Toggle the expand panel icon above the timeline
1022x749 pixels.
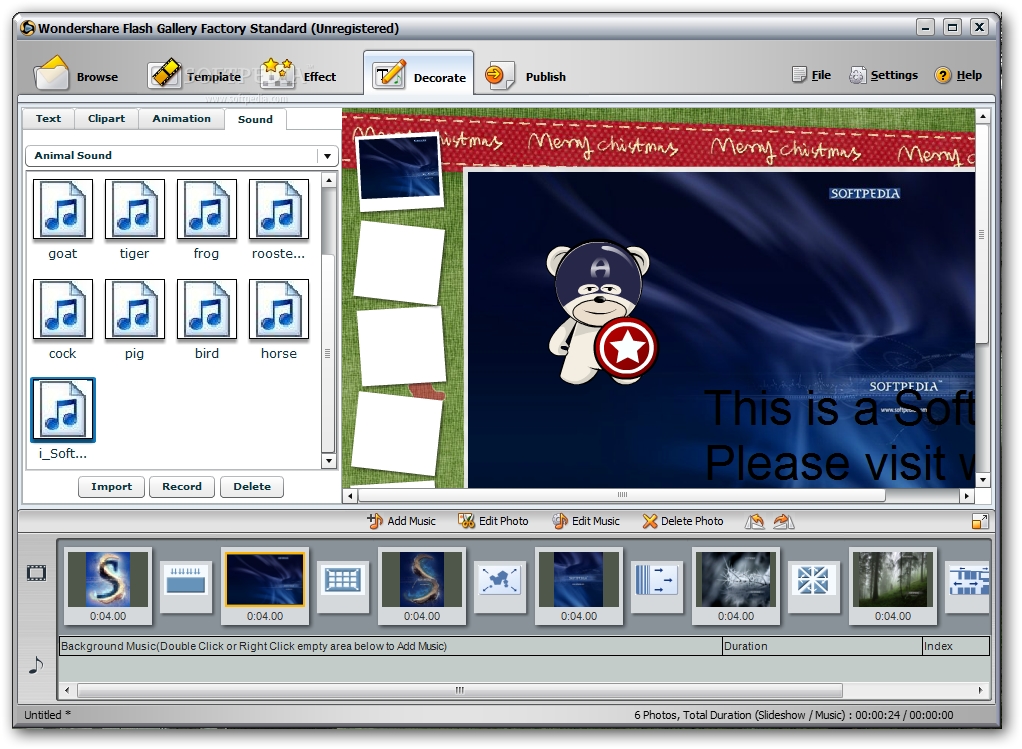pos(980,521)
